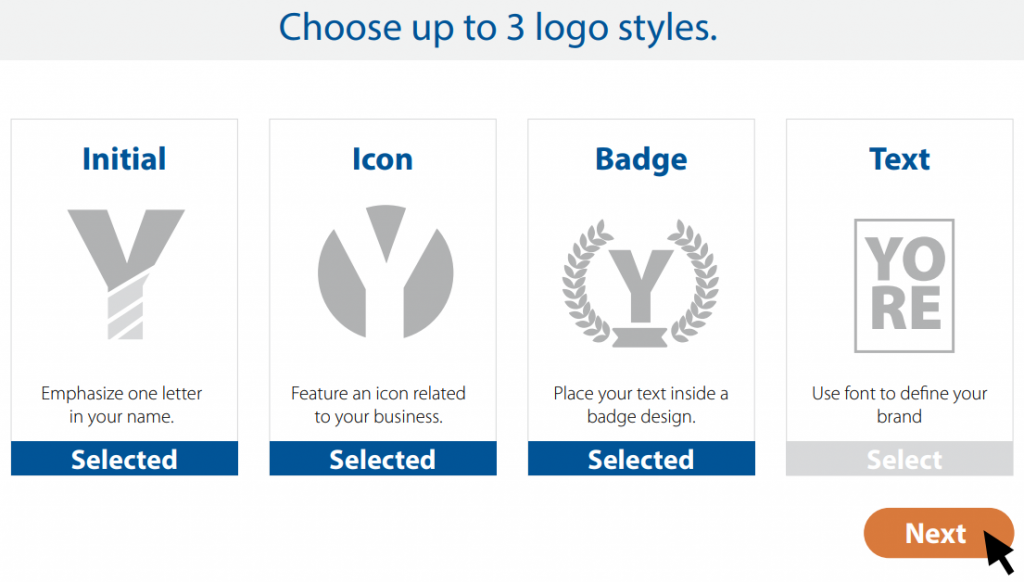Click the Text card heading
The width and height of the screenshot is (1024, 582).
(898, 158)
